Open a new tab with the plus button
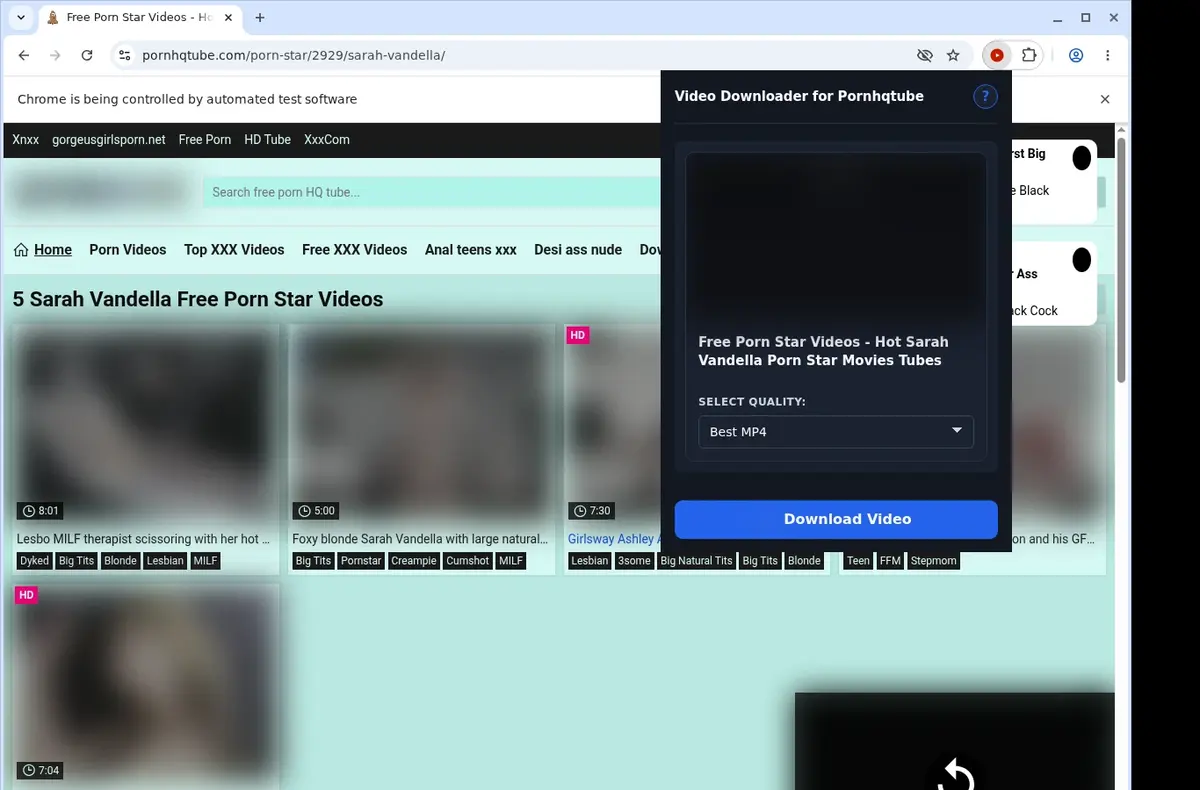Screen dimensions: 1200x790 [260, 17]
